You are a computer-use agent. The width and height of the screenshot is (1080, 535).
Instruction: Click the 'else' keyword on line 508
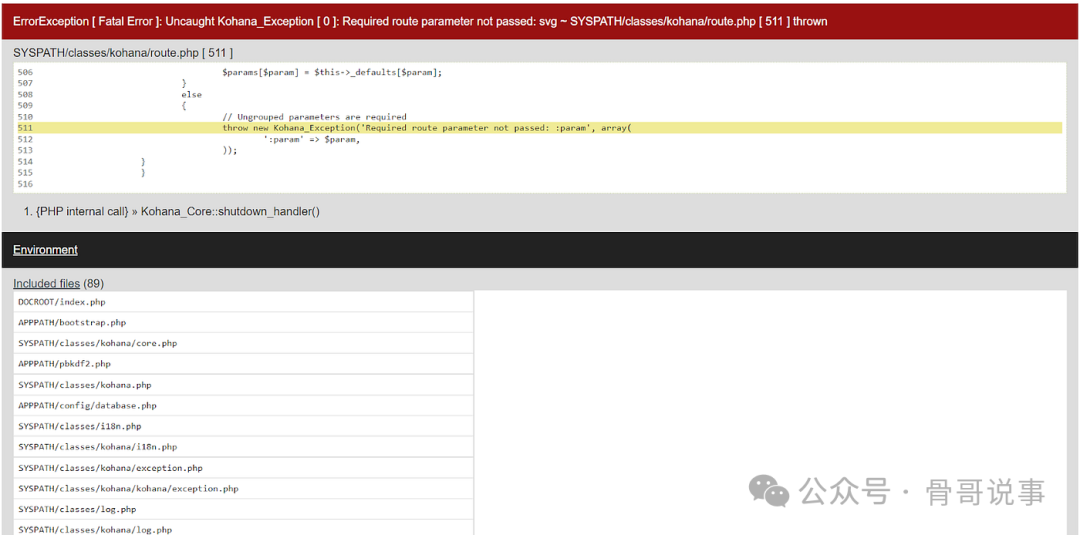coord(191,94)
